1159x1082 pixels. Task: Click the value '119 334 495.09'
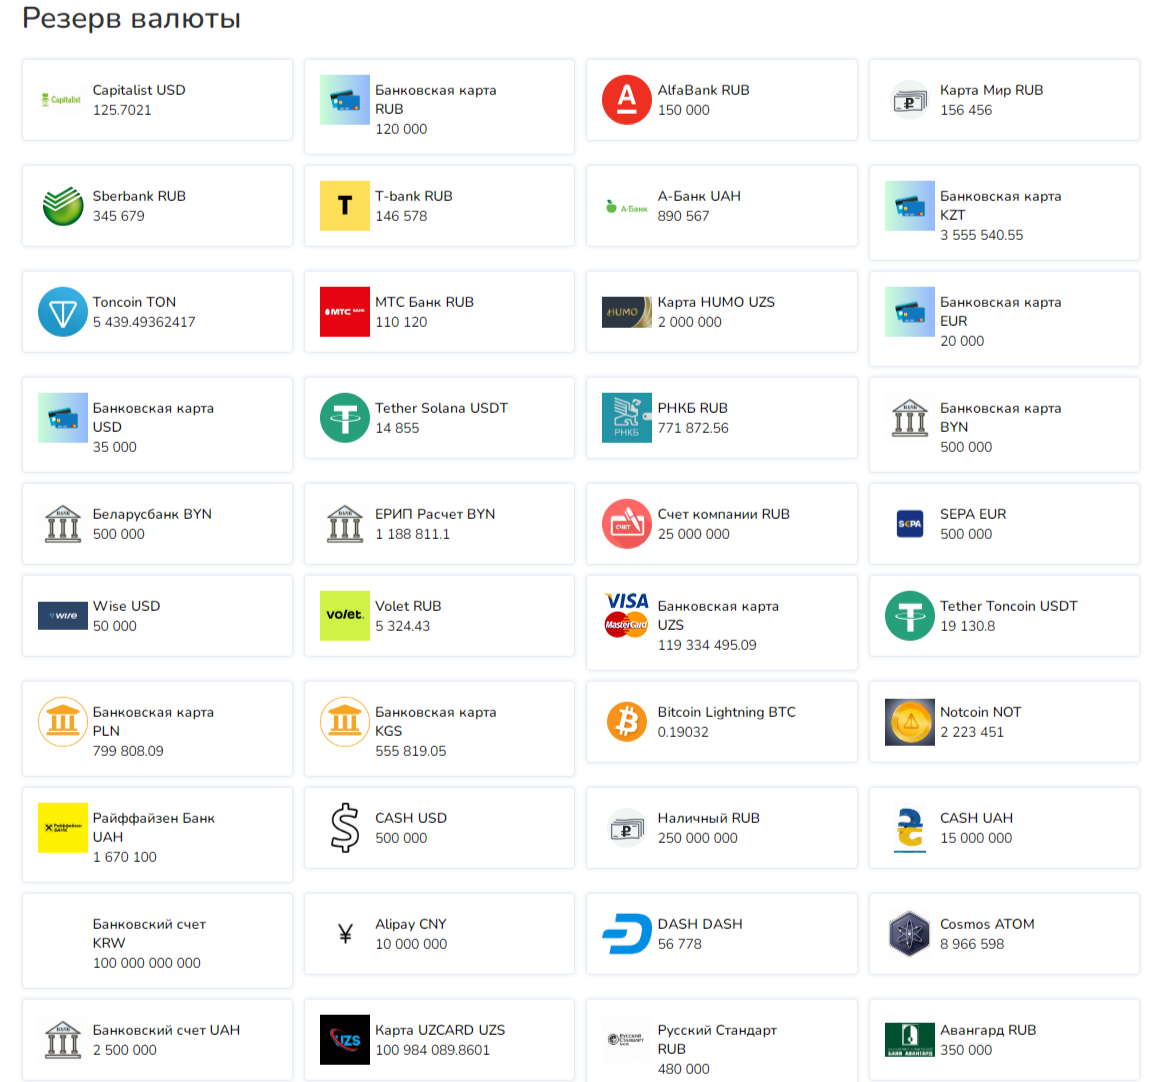[707, 645]
